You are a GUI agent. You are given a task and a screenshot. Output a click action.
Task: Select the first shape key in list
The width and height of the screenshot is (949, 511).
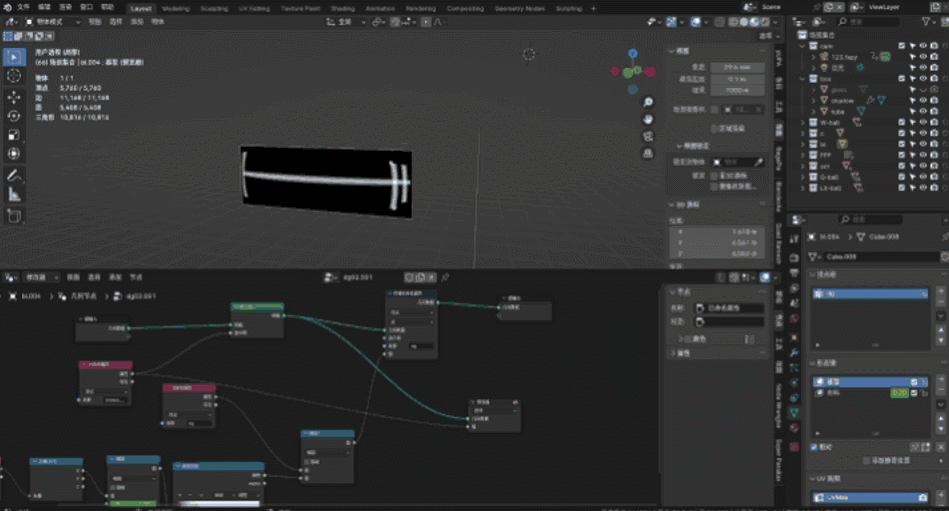[870, 381]
